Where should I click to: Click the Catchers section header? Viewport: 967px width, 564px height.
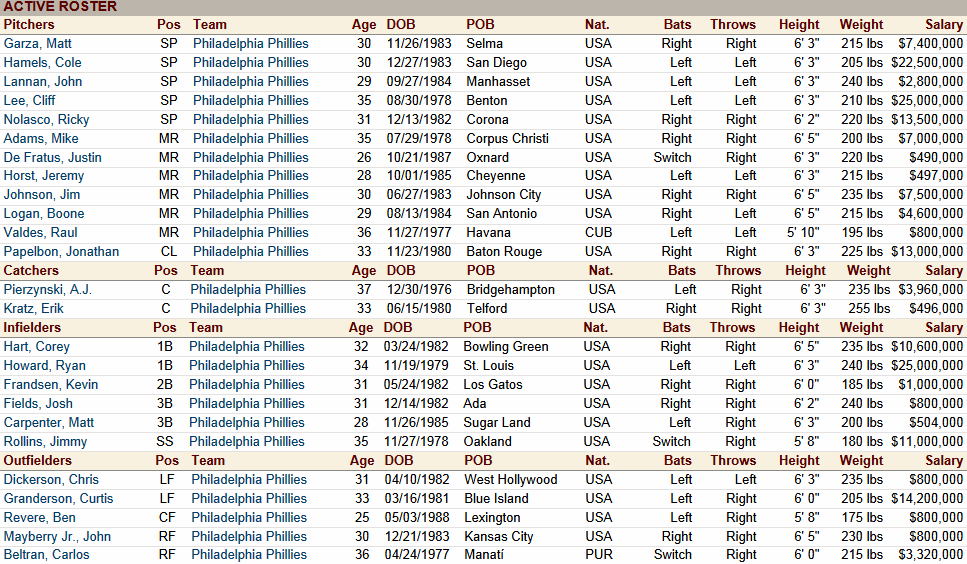(31, 271)
